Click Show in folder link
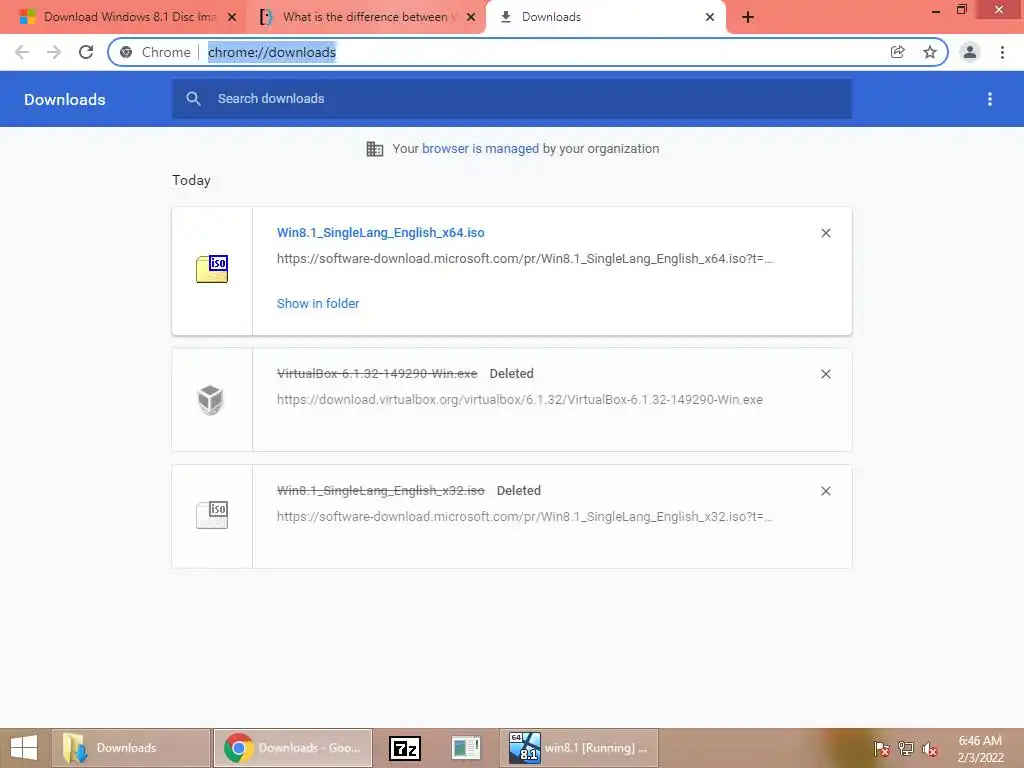Viewport: 1024px width, 768px height. pos(318,304)
